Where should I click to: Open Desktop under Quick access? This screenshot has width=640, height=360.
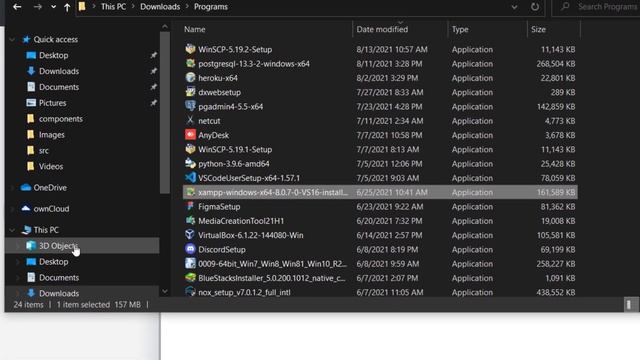tap(53, 56)
